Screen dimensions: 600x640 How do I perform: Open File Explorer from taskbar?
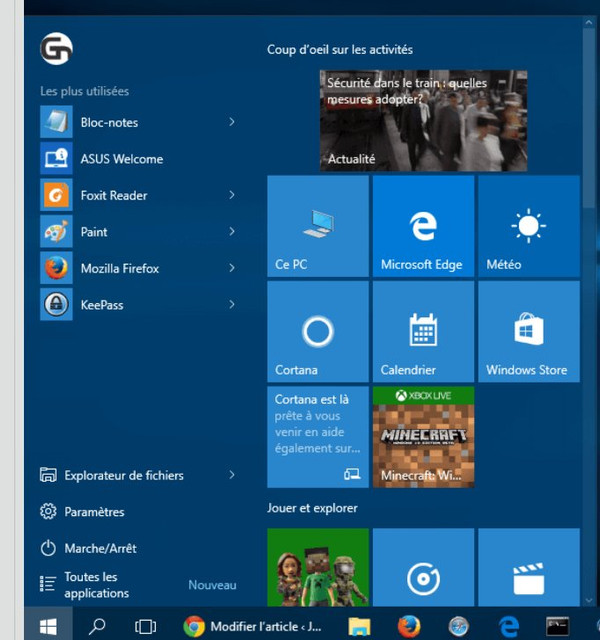point(359,626)
